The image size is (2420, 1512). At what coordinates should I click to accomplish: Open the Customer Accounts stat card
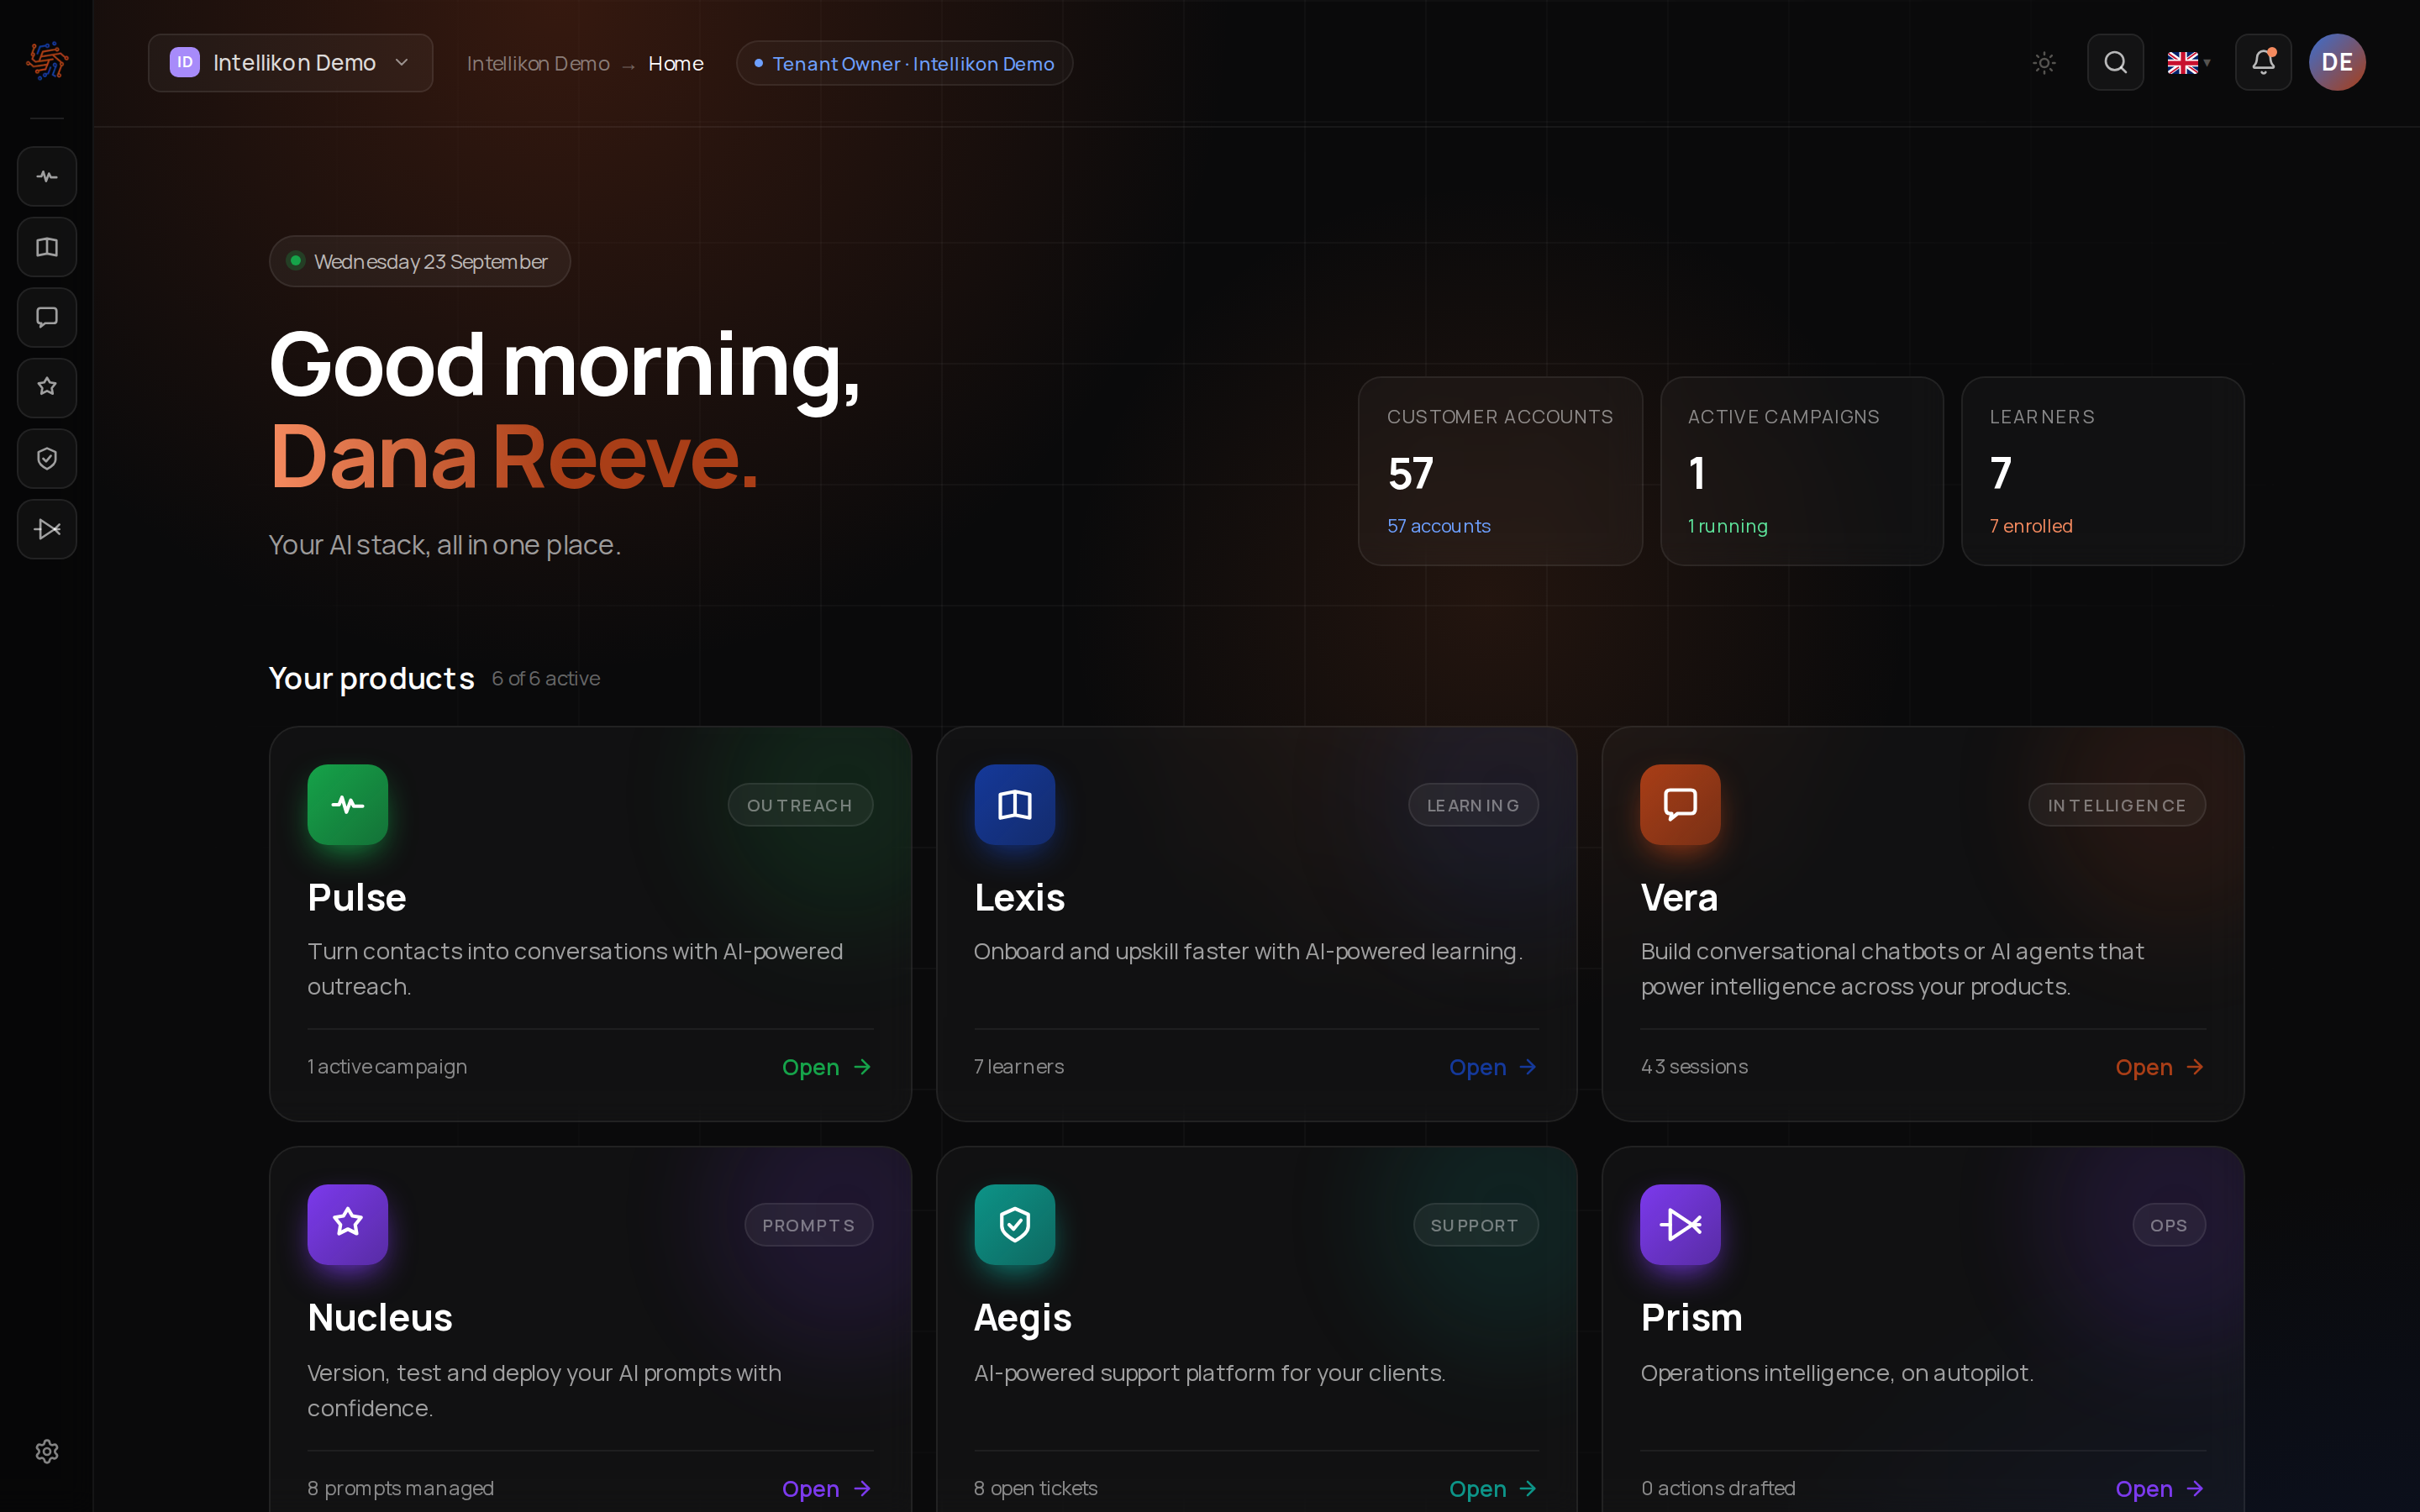point(1500,471)
